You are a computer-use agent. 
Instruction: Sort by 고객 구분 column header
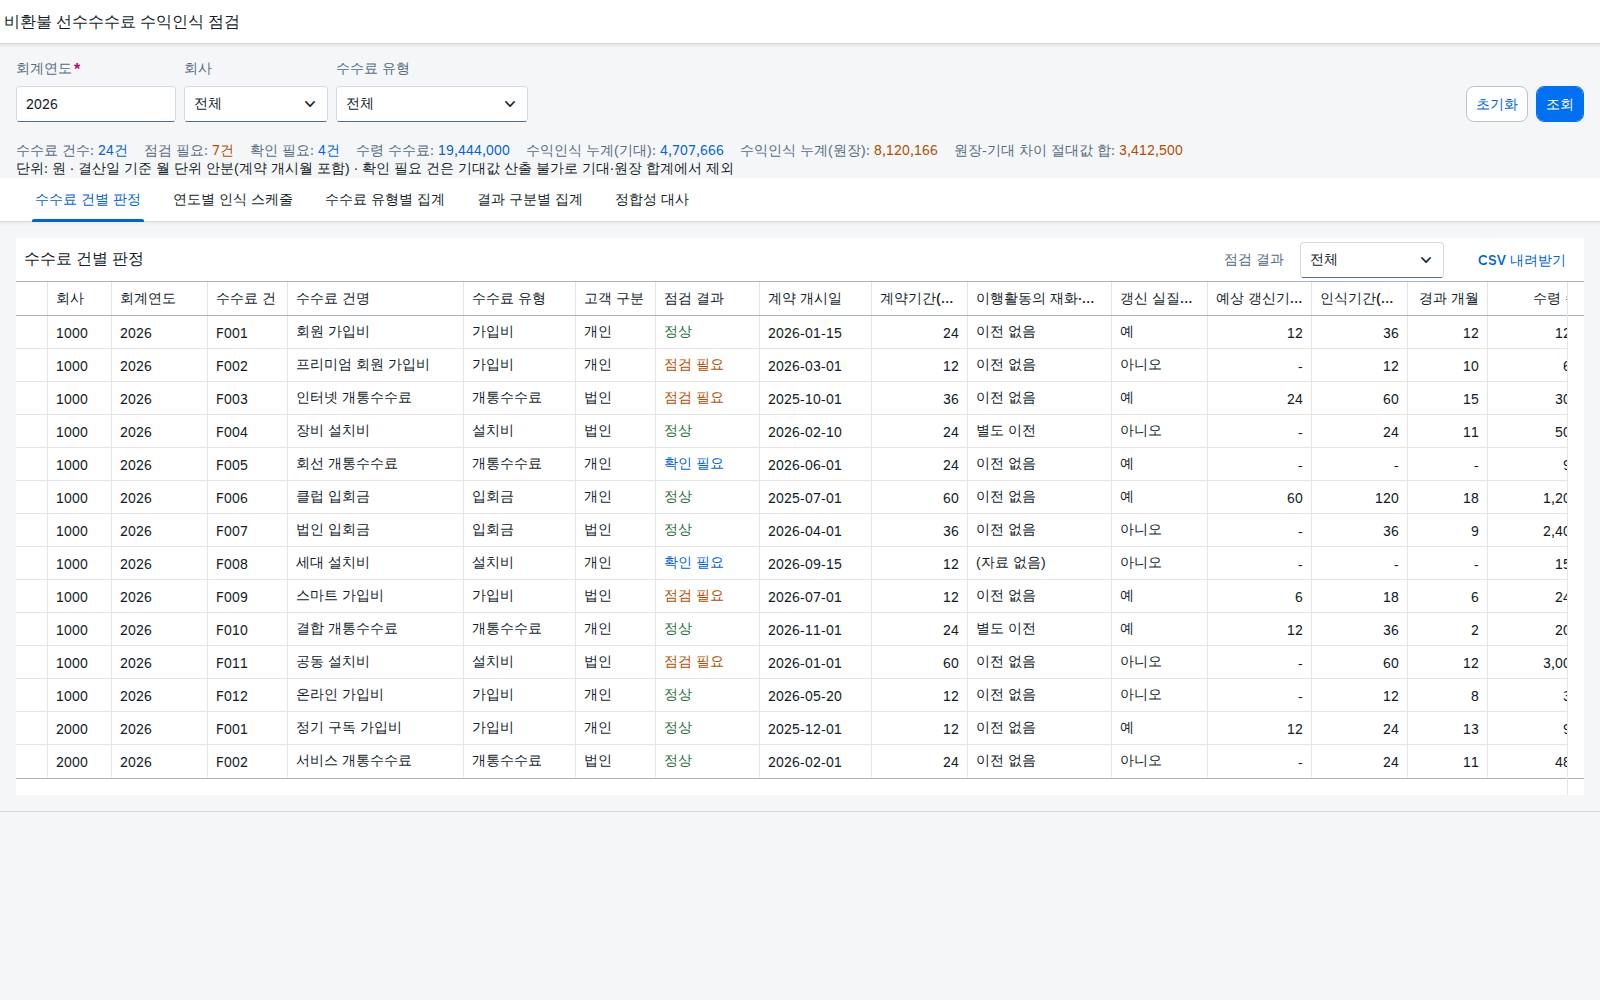(615, 299)
